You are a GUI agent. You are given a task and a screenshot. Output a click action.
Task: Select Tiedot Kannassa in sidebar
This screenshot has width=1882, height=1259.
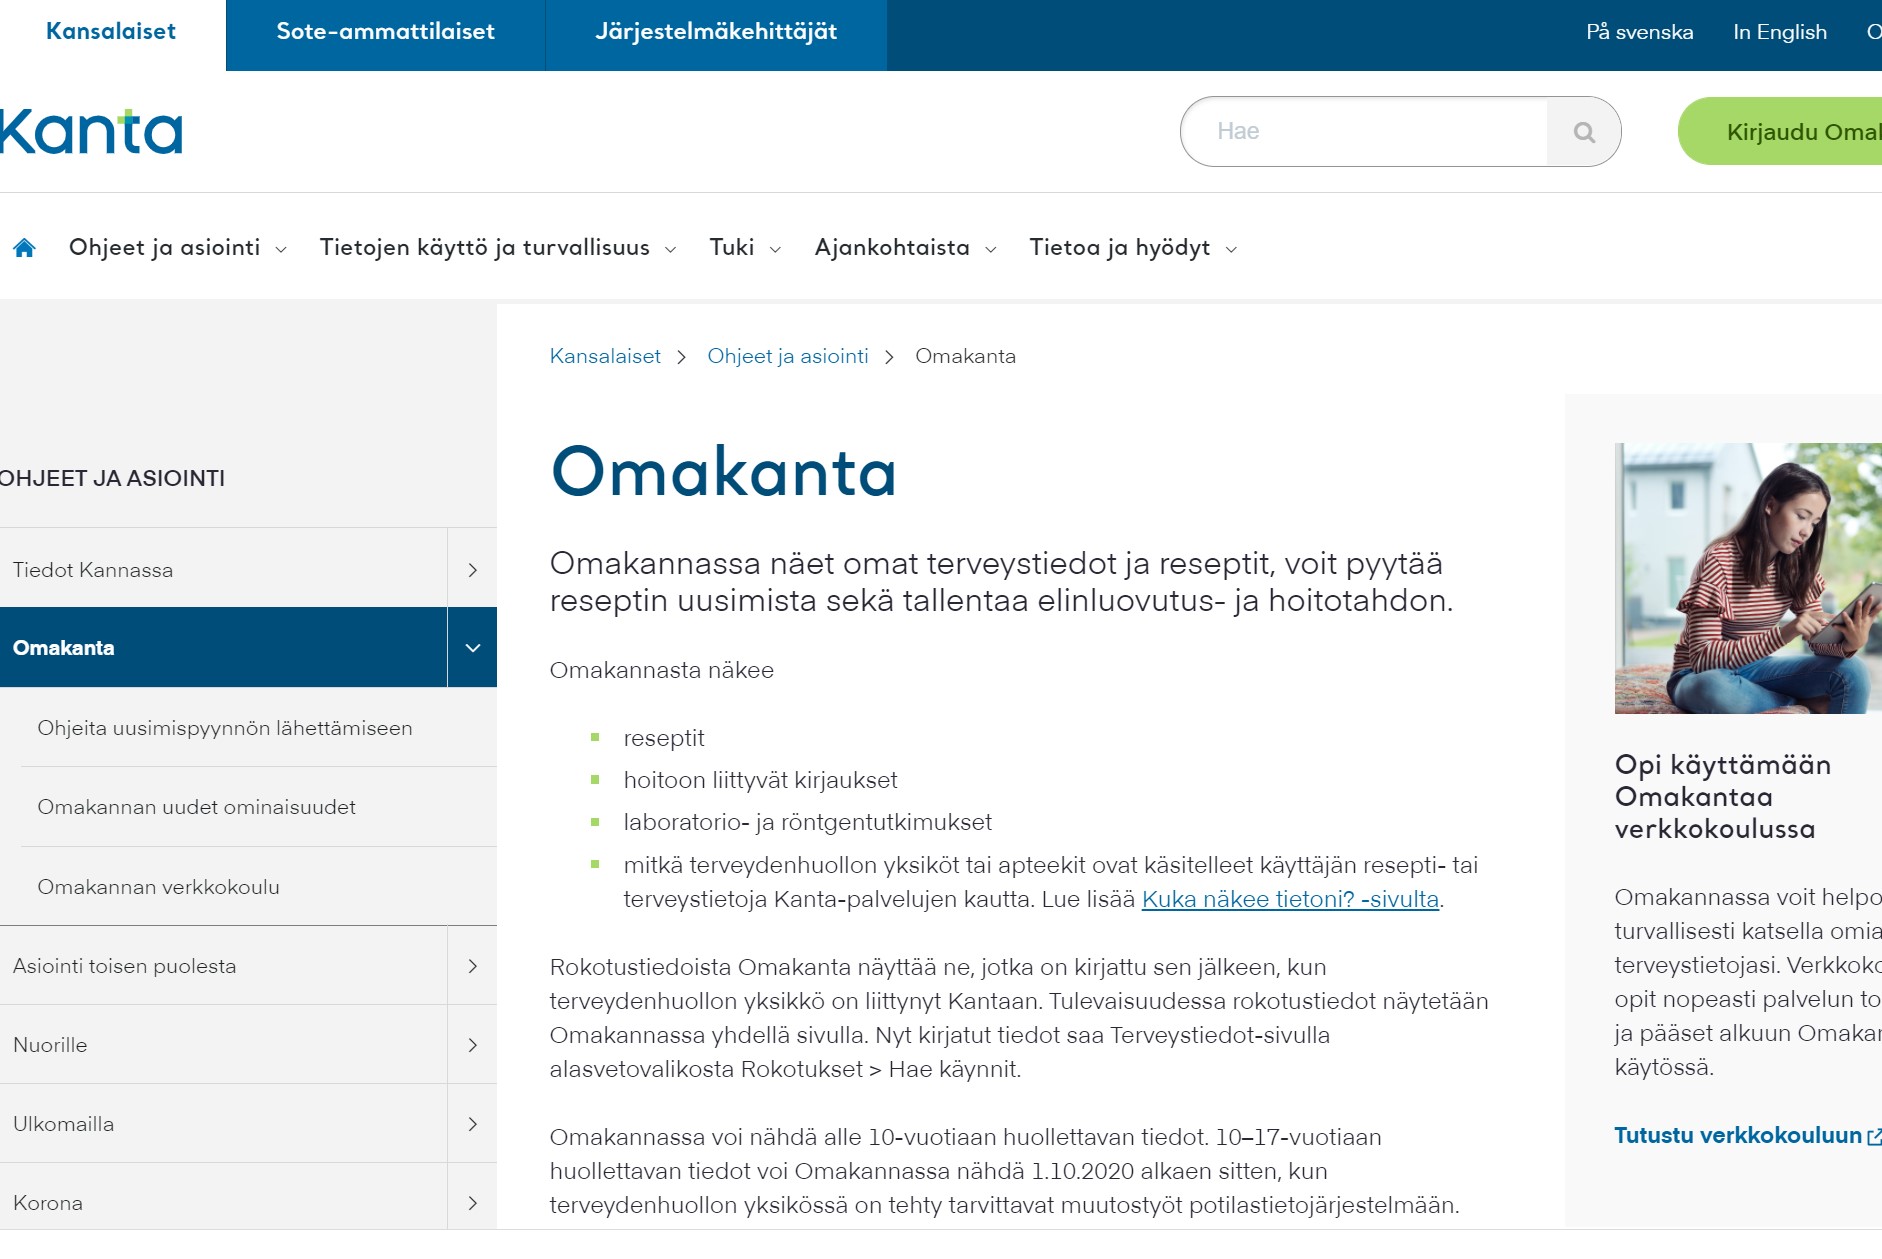(x=223, y=570)
